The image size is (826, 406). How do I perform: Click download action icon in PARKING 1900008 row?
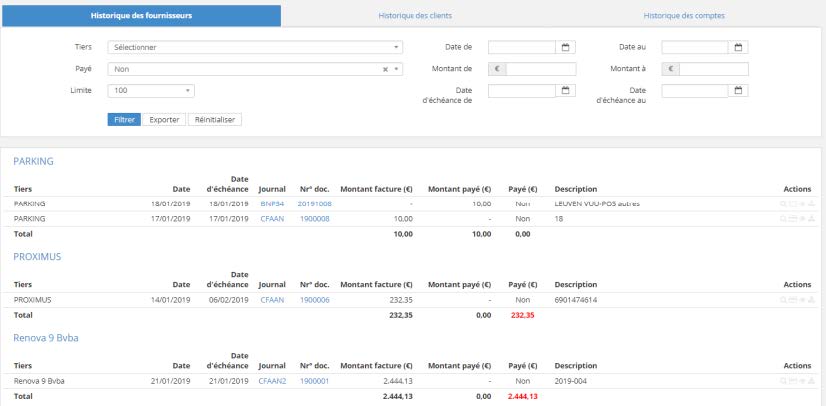point(812,219)
